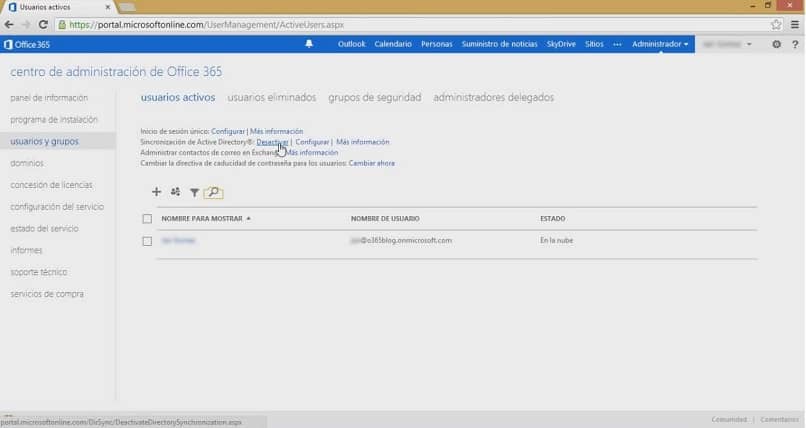Screen dimensions: 806x428
Task: Check the checkbox for the o365blog user row
Action: (x=147, y=241)
